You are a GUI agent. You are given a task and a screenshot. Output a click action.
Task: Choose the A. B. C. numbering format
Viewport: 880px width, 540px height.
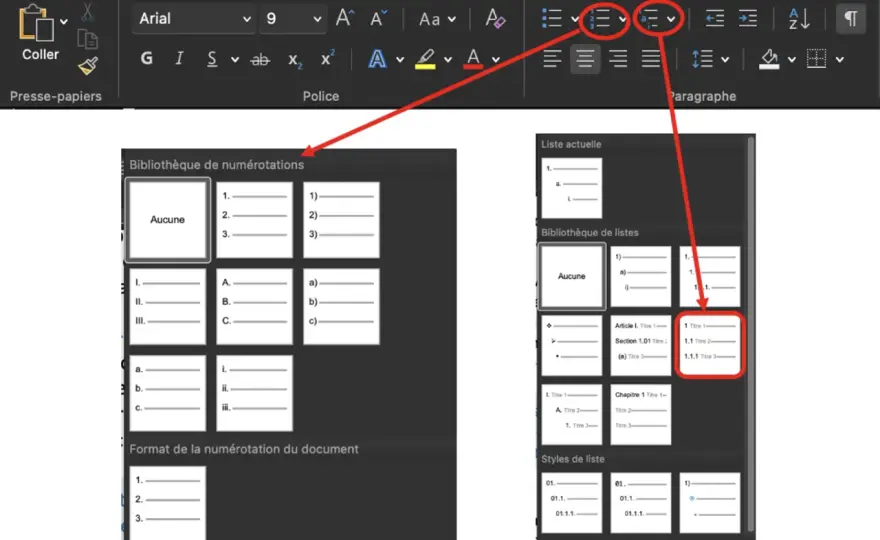tap(254, 306)
